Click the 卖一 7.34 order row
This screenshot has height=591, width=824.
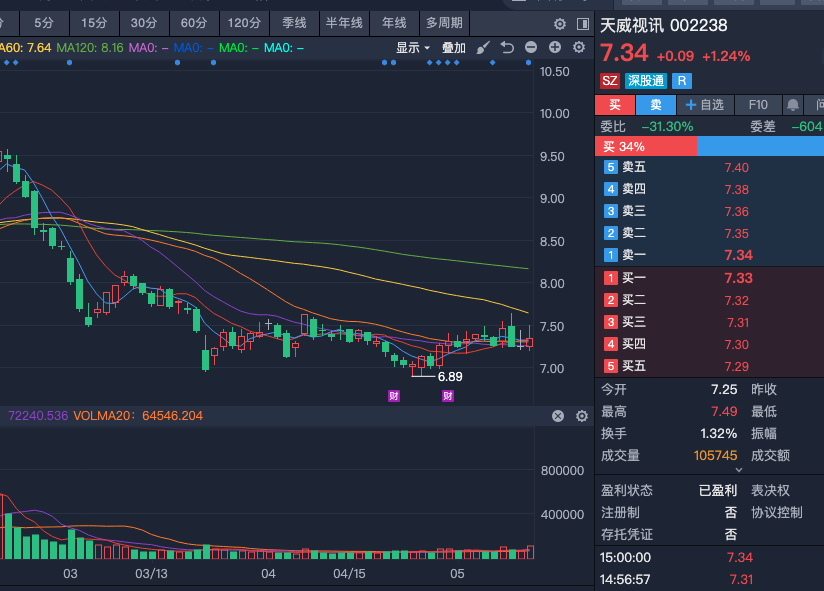(x=709, y=255)
